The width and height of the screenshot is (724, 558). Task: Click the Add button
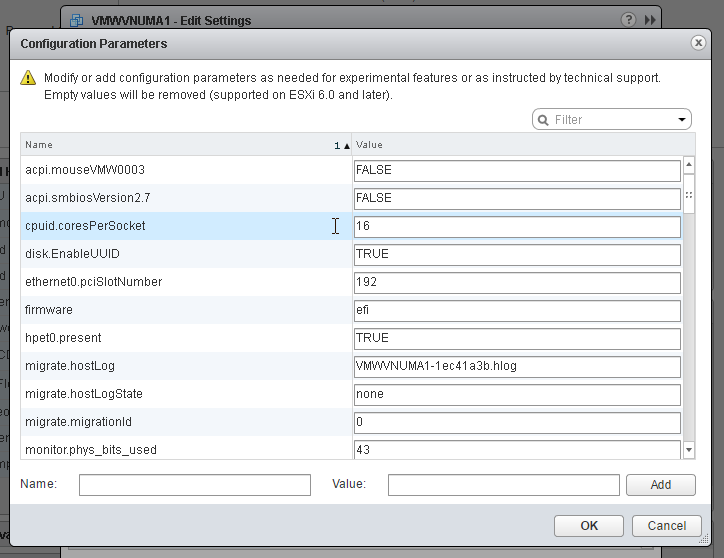[660, 485]
